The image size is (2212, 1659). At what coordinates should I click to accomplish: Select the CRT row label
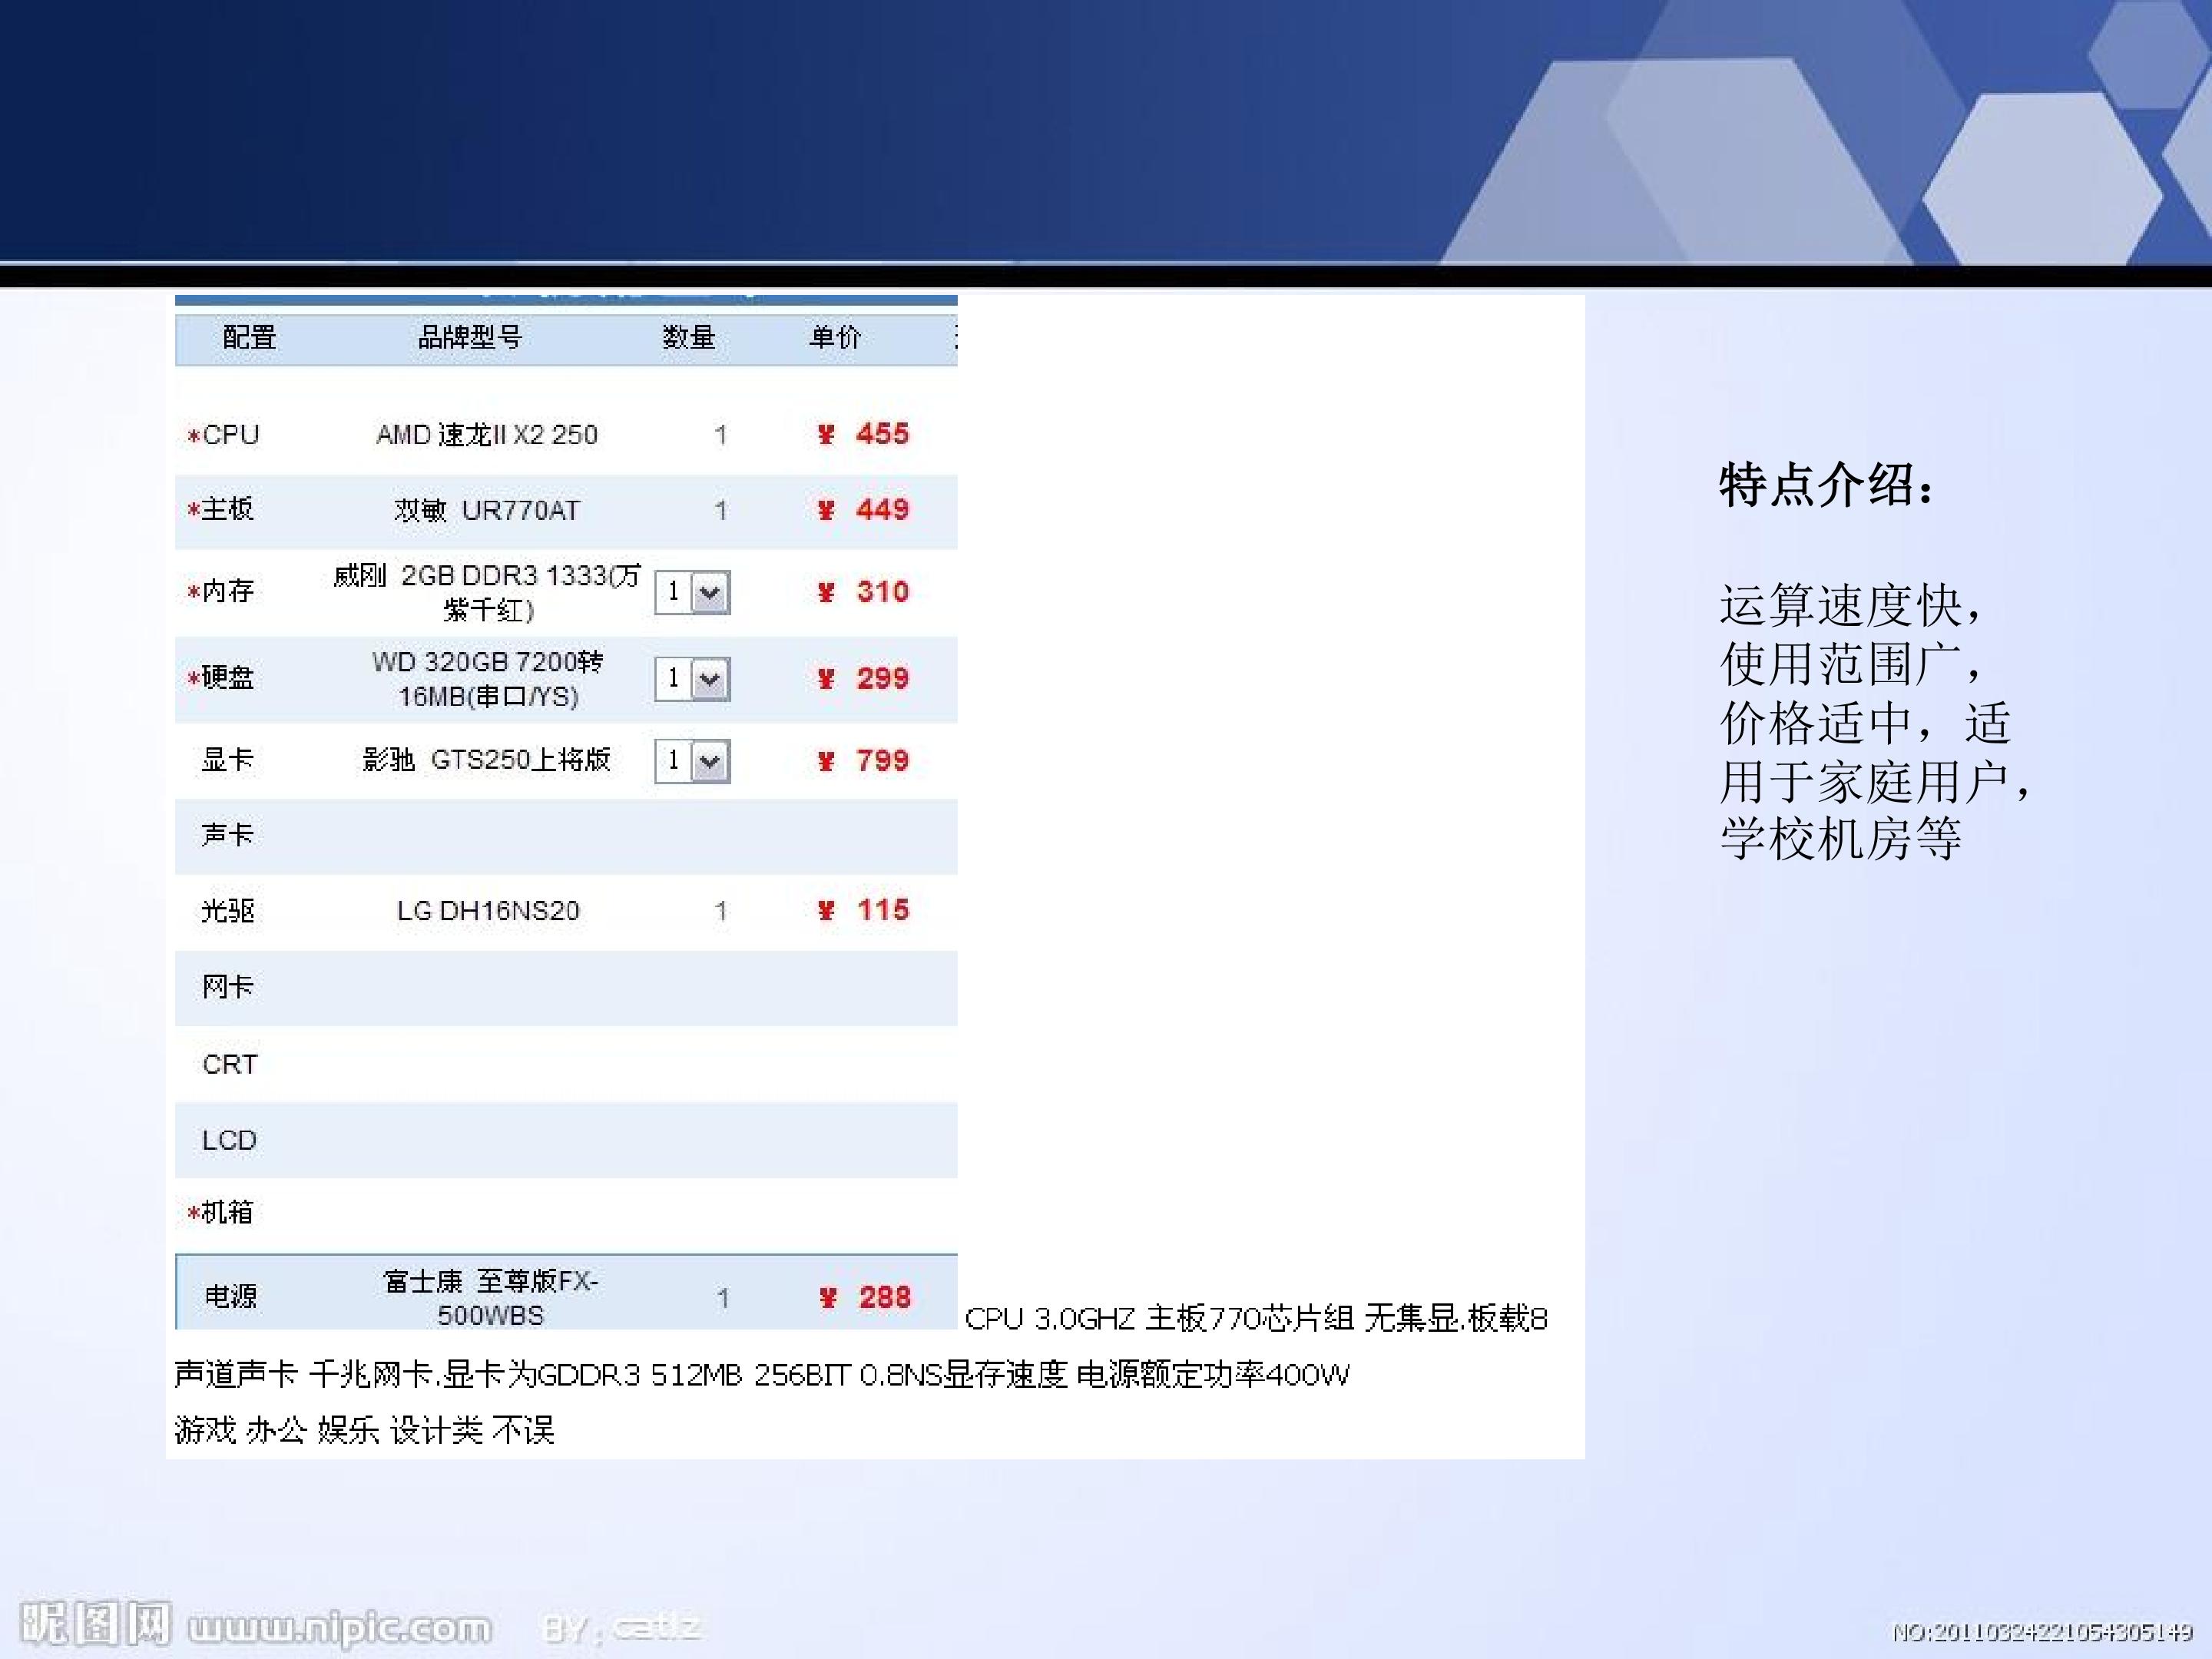pos(230,1064)
